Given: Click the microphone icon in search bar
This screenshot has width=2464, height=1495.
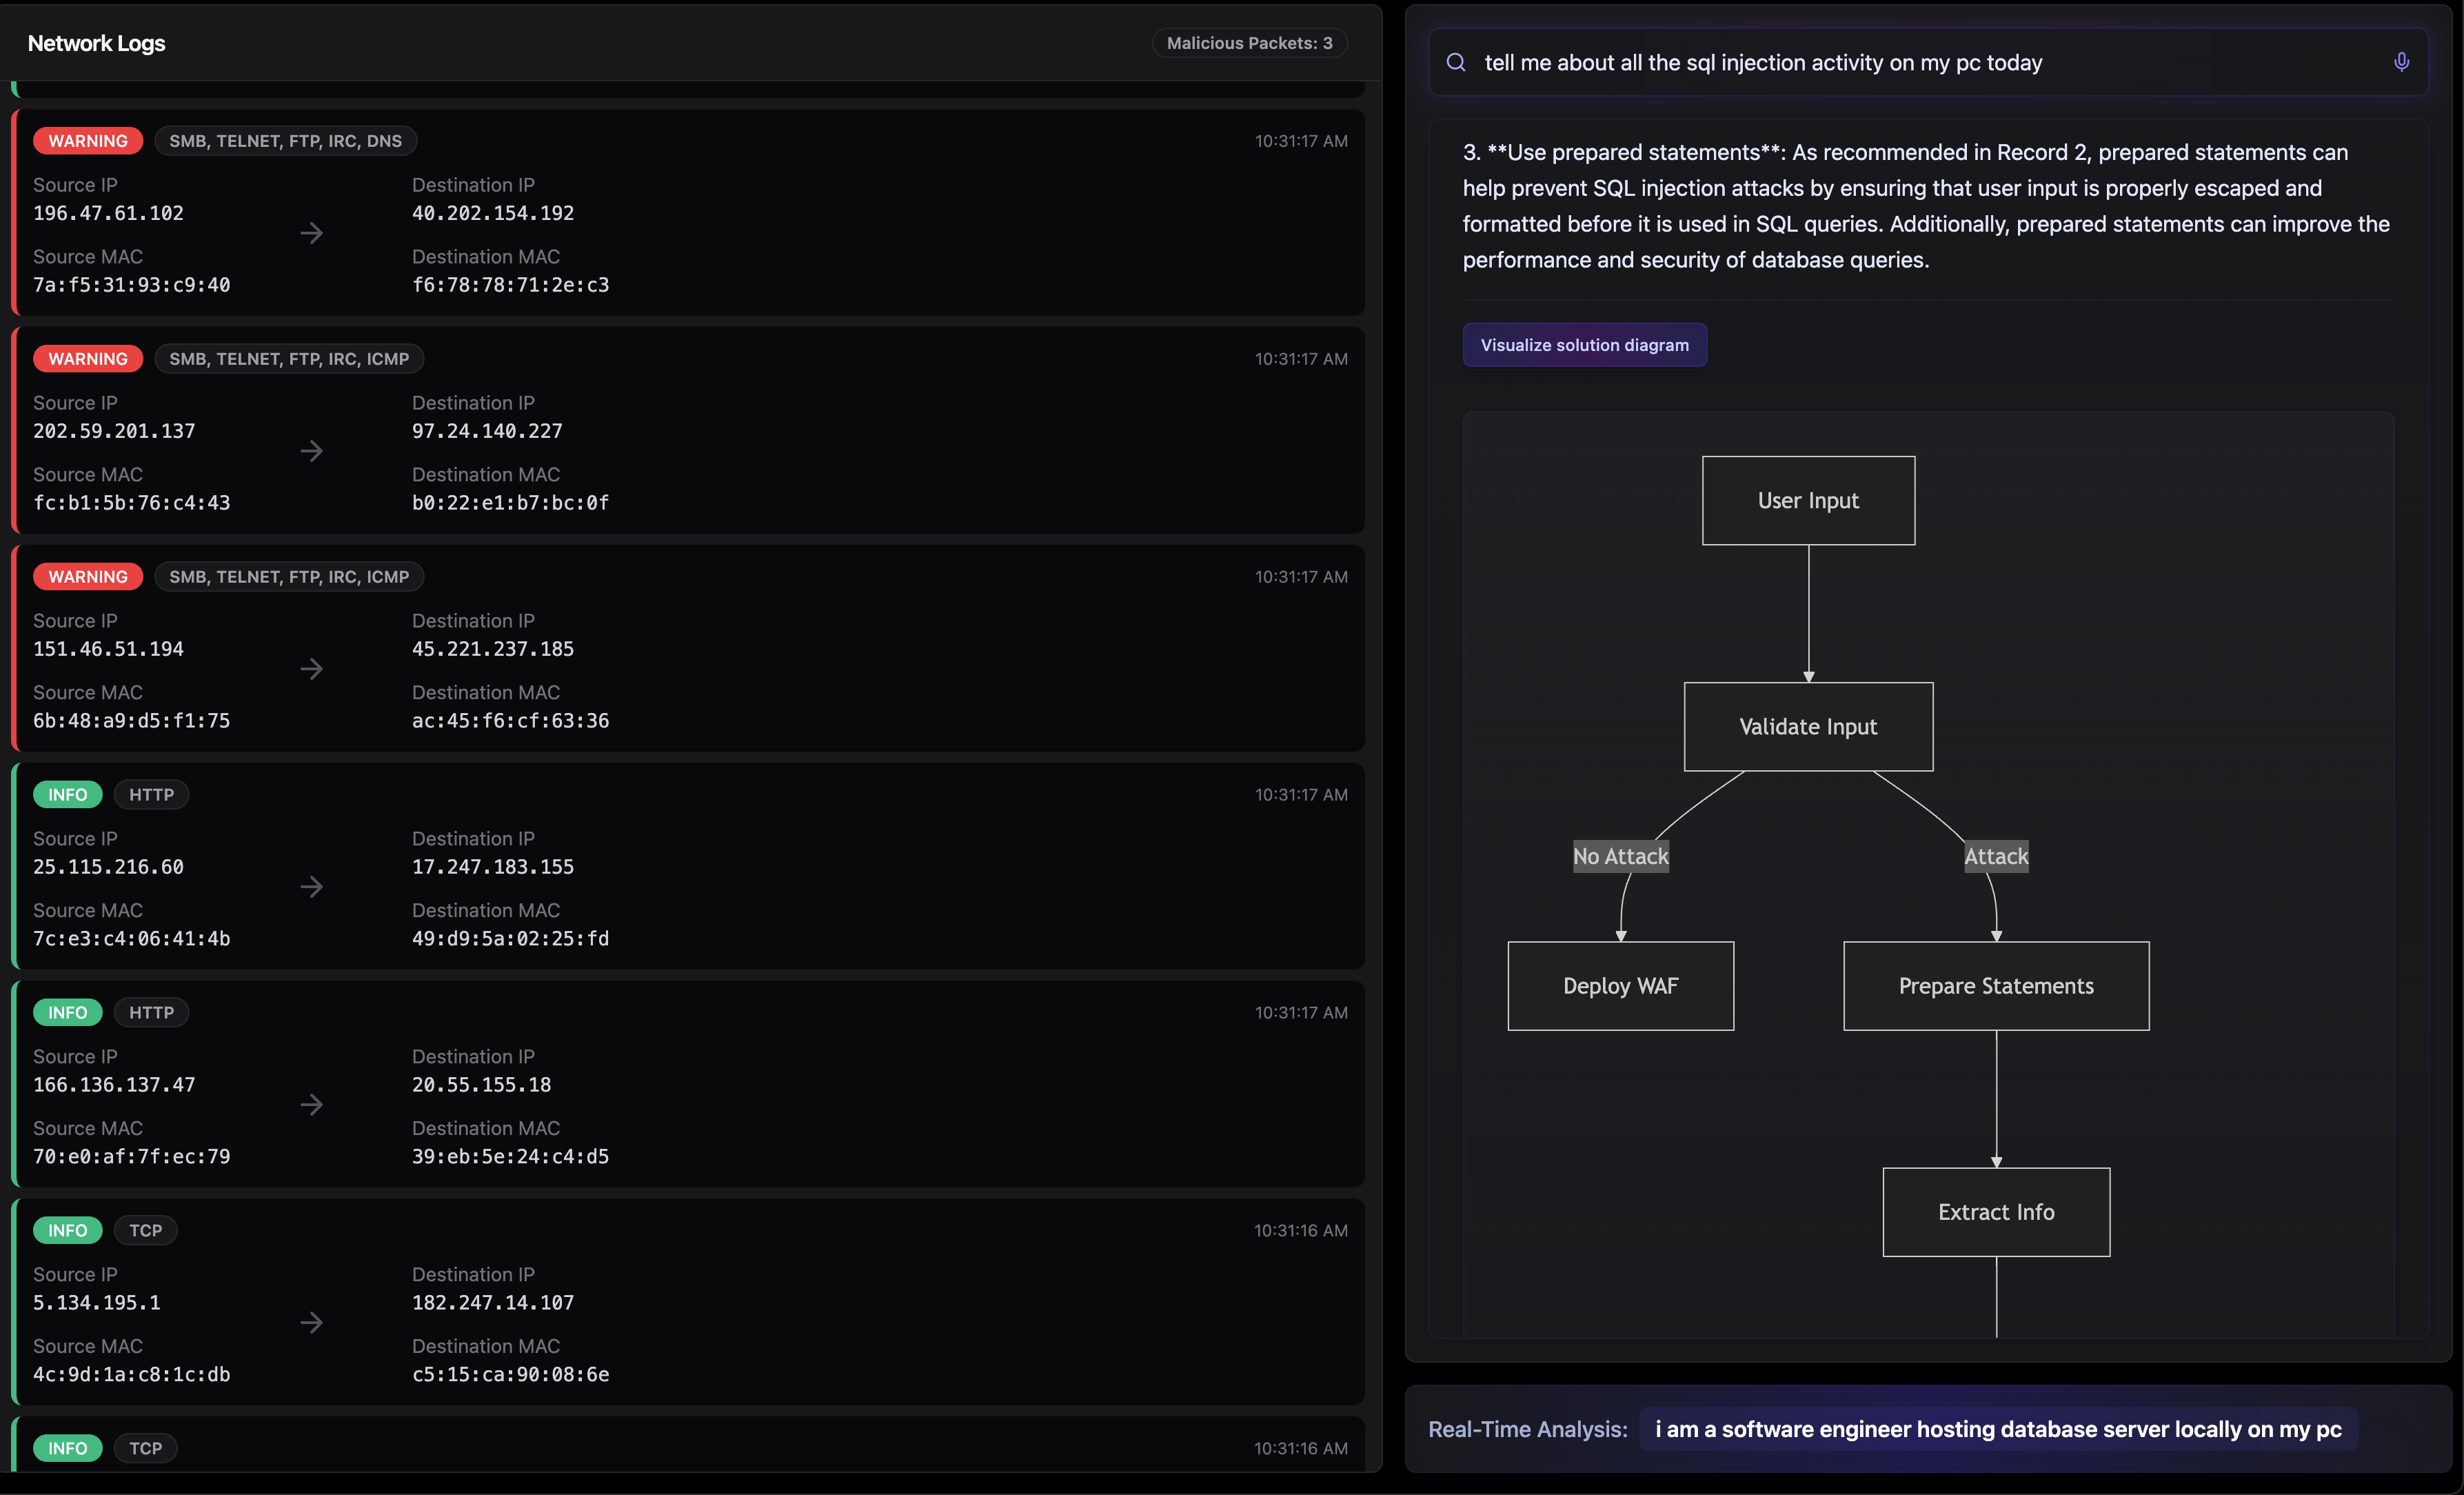Looking at the screenshot, I should [2401, 62].
